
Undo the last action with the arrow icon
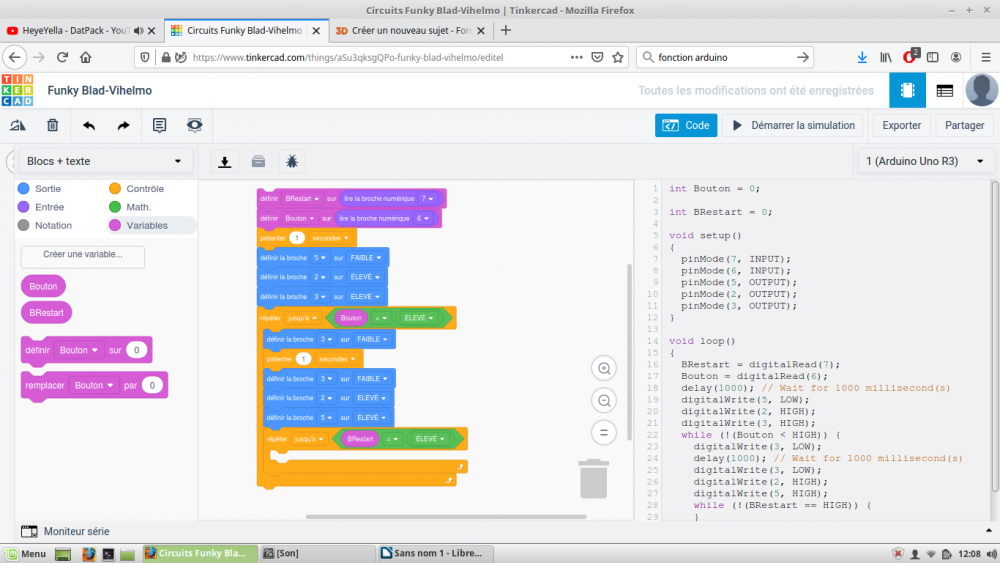[89, 125]
